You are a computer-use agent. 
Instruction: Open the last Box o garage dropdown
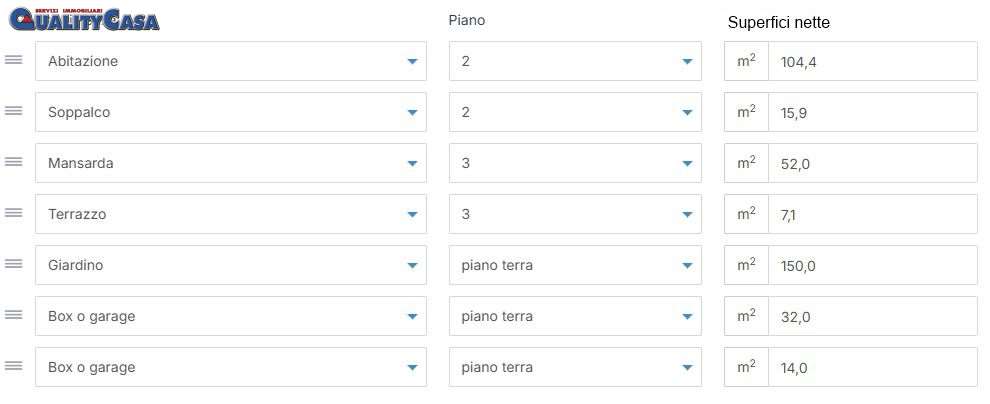click(230, 367)
